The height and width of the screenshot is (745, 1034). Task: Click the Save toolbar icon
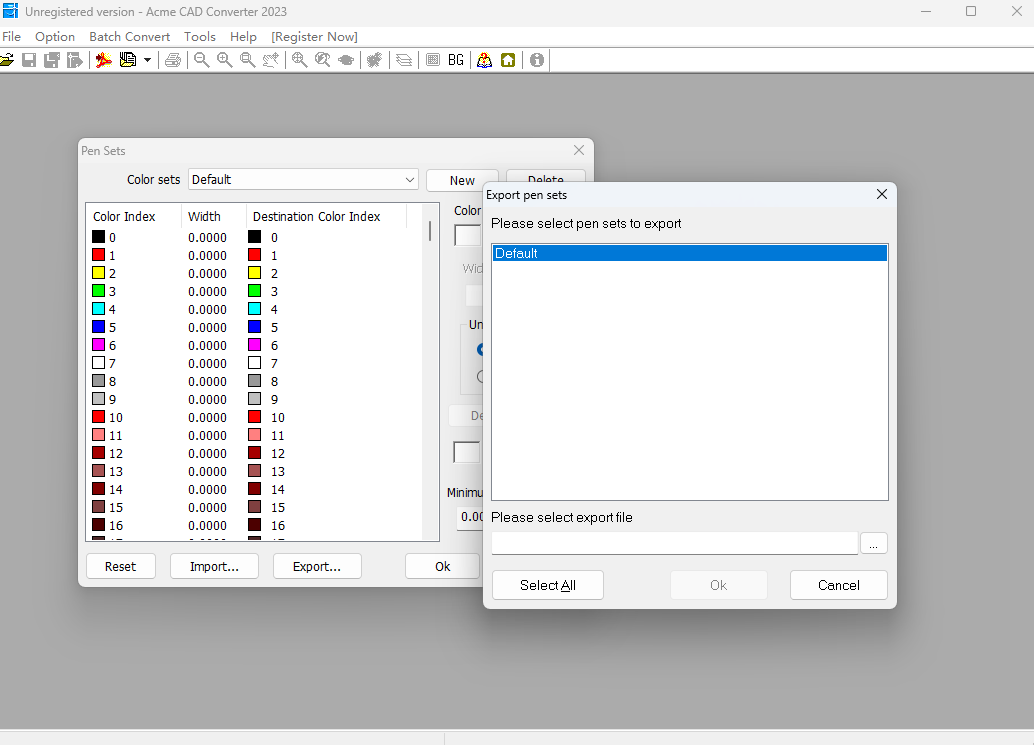click(x=28, y=59)
